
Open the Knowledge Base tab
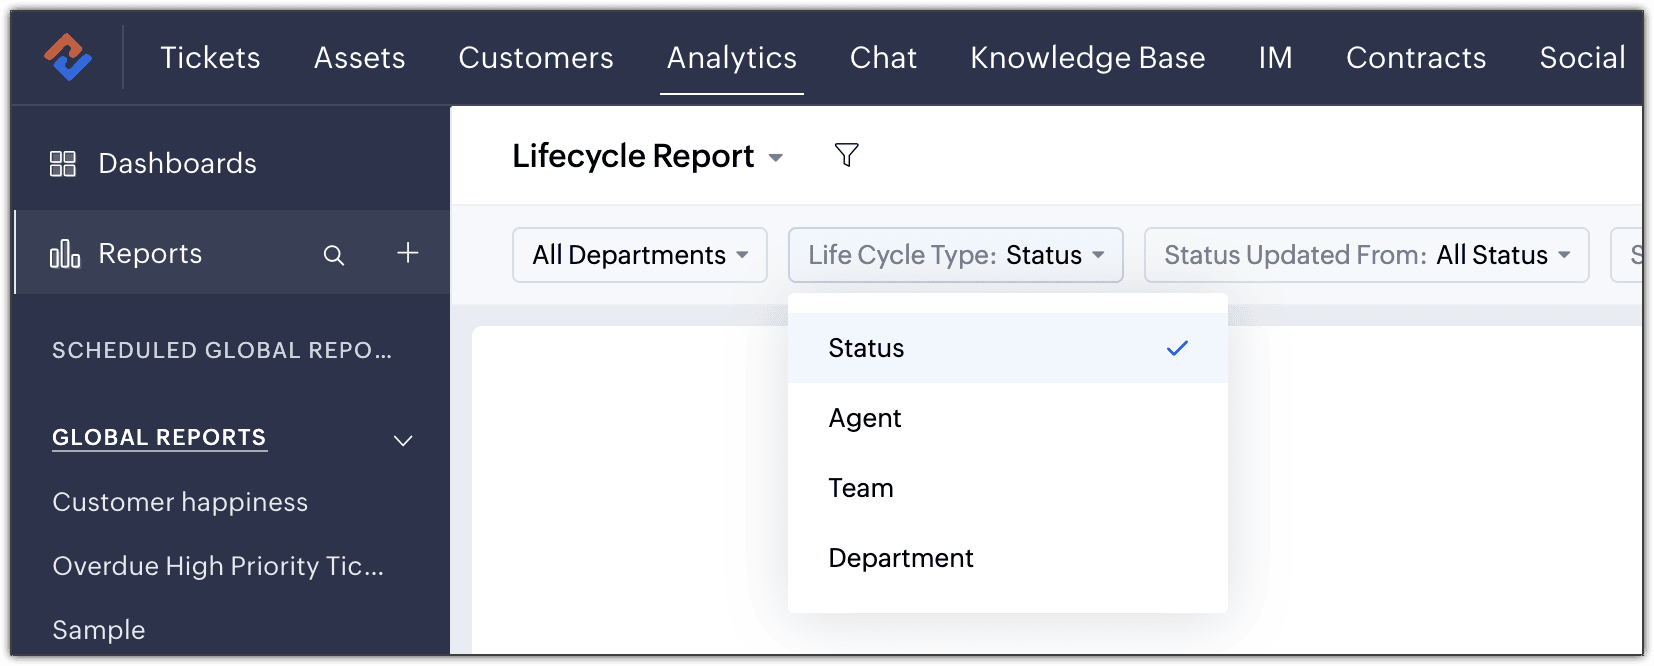pos(1087,58)
